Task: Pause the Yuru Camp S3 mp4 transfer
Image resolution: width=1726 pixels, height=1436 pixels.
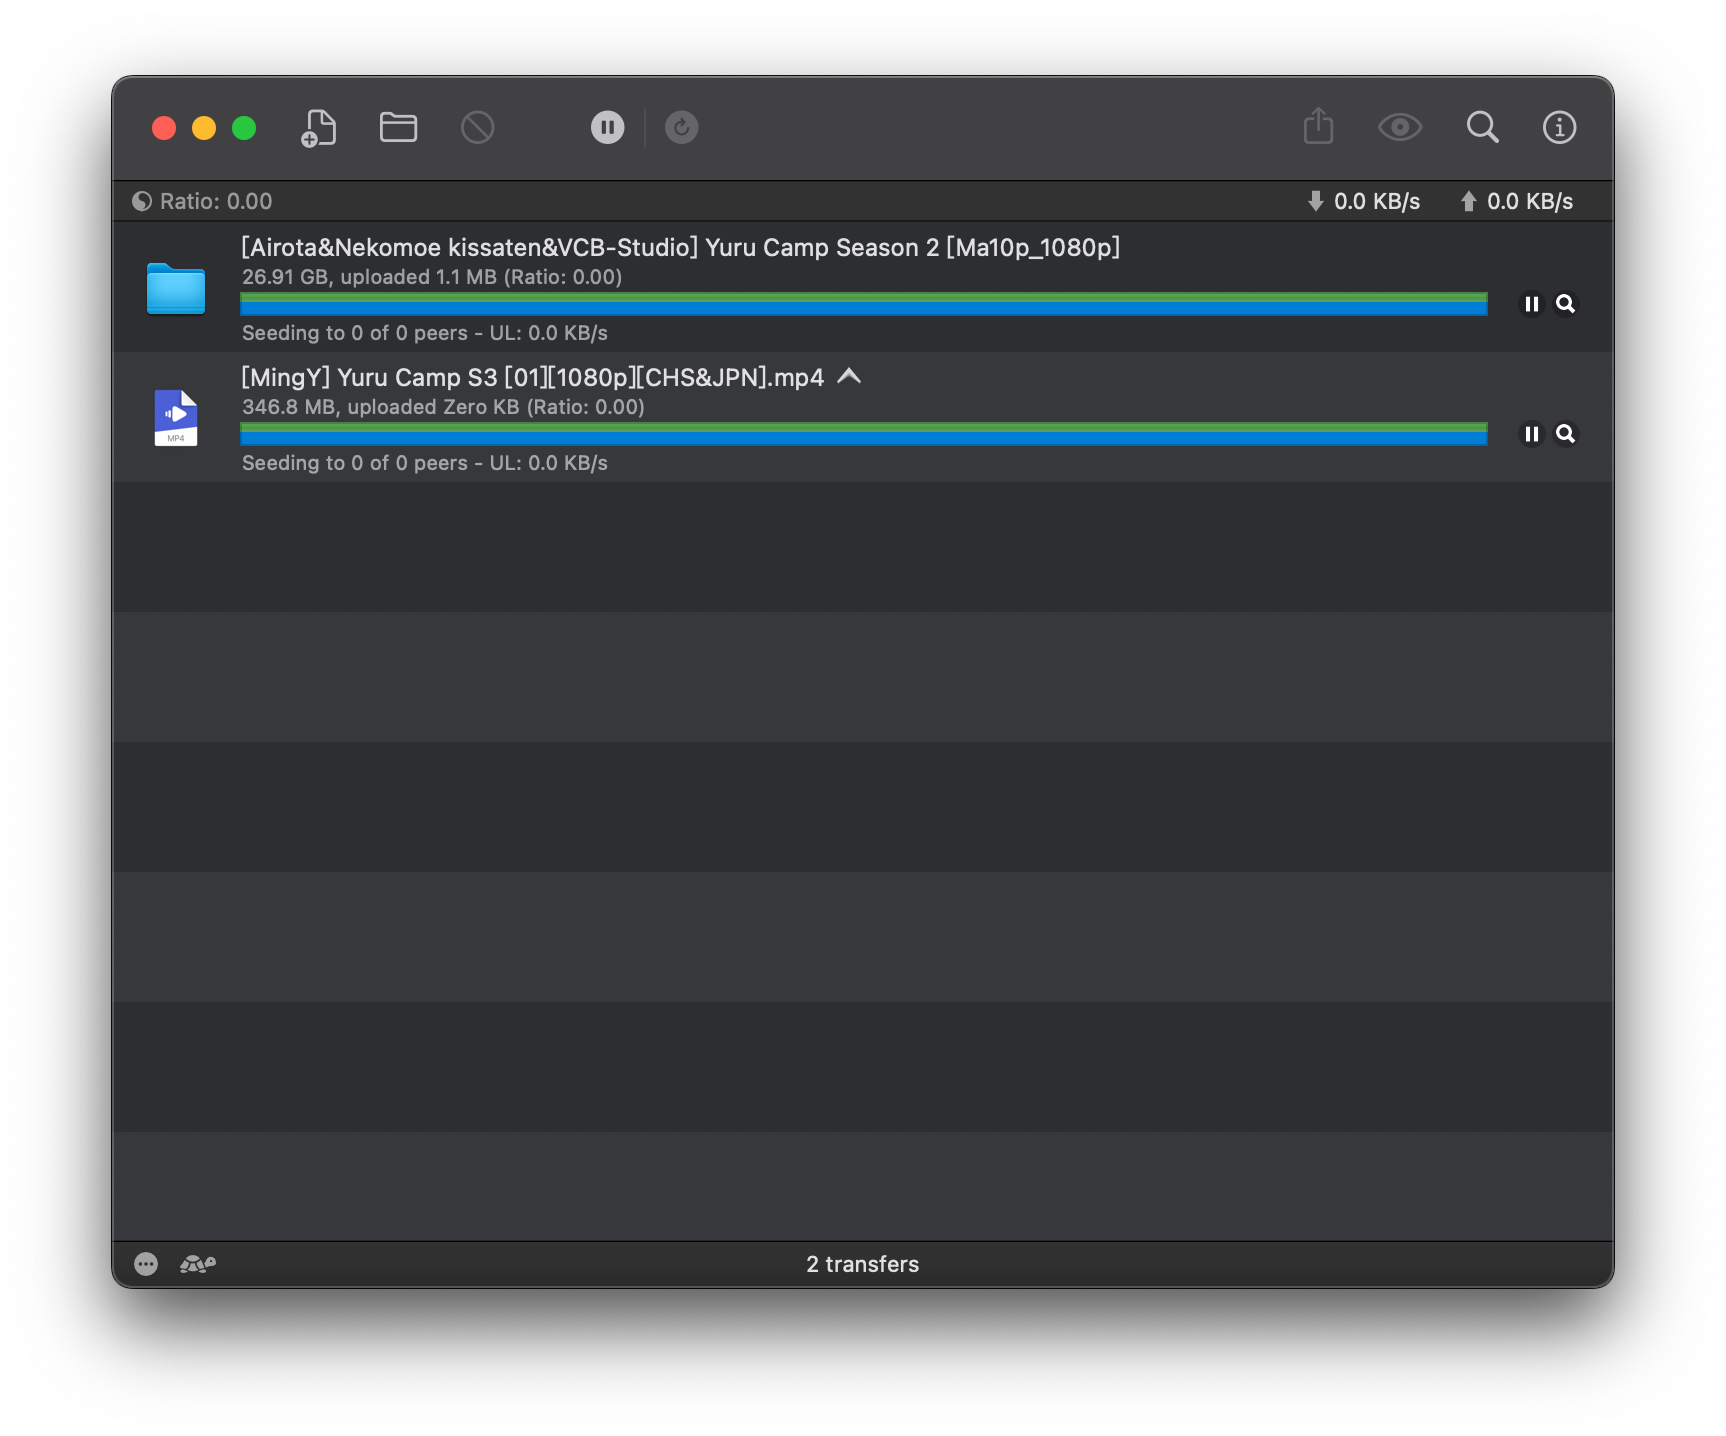Action: click(1531, 434)
